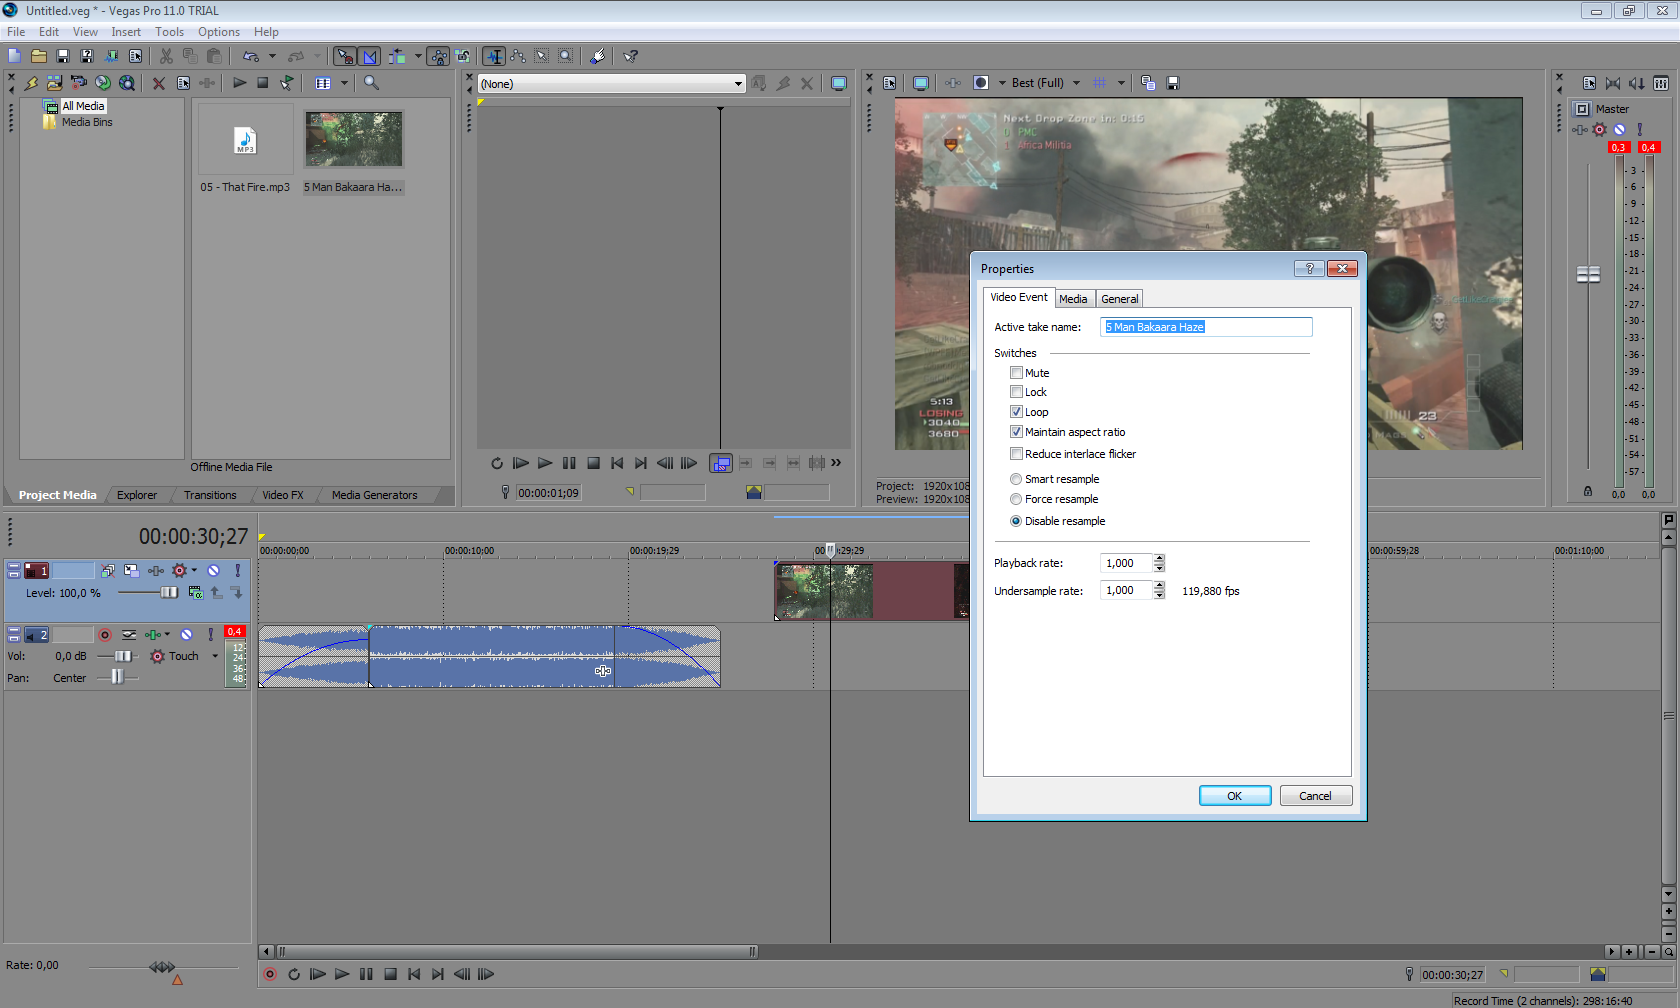Switch to the Media tab in Properties

coord(1073,299)
